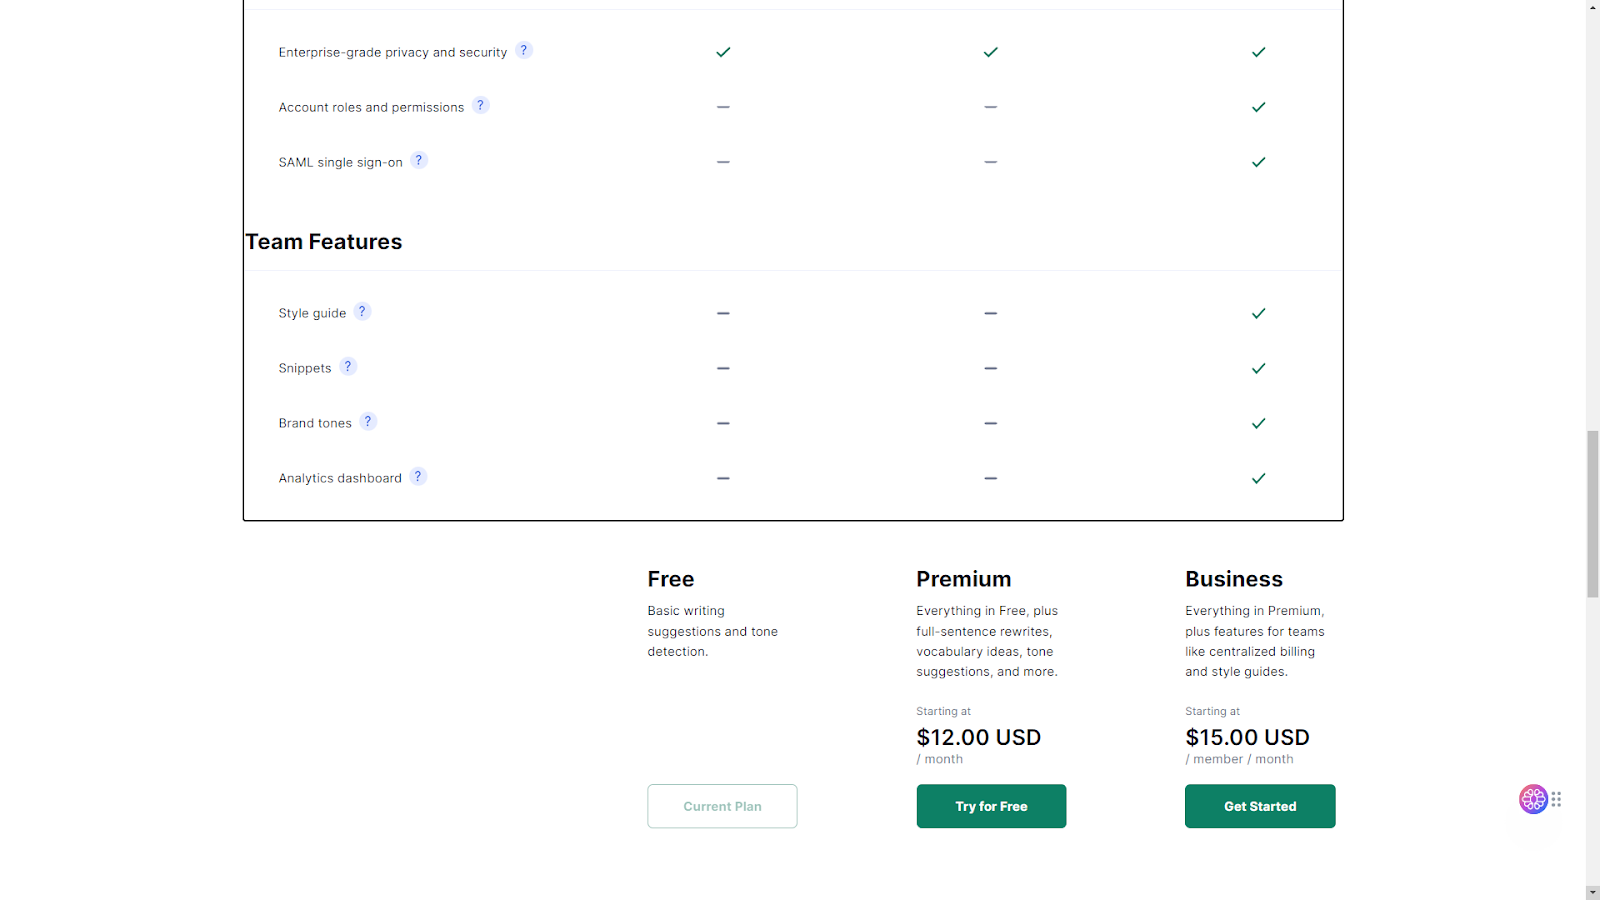Click Get Started for the Business plan
This screenshot has height=900, width=1600.
1260,806
